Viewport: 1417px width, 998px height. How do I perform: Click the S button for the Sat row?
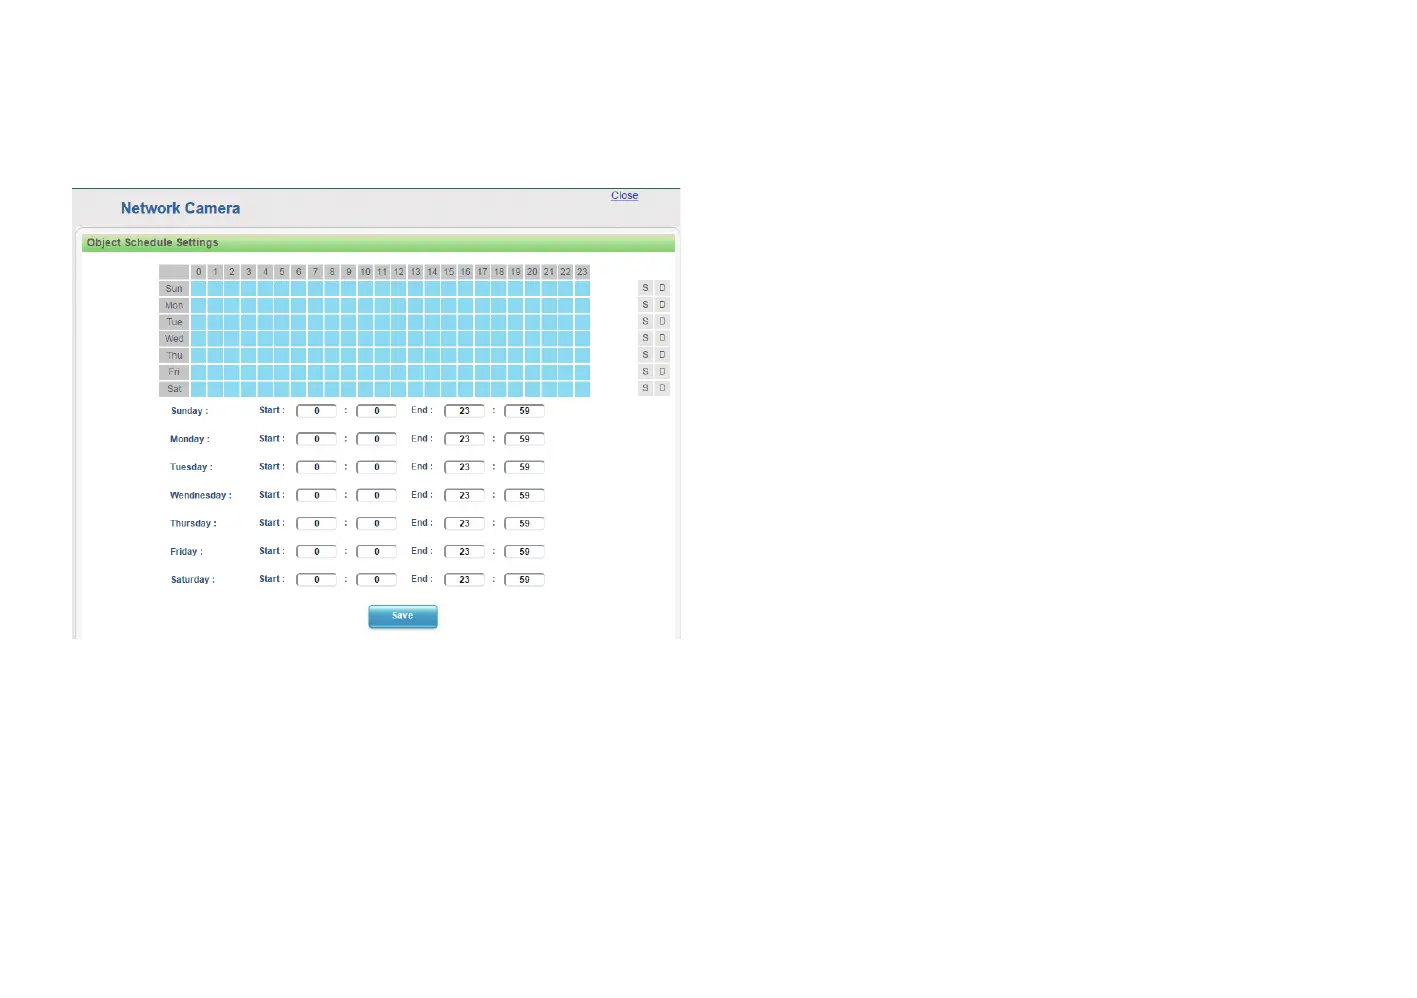645,388
